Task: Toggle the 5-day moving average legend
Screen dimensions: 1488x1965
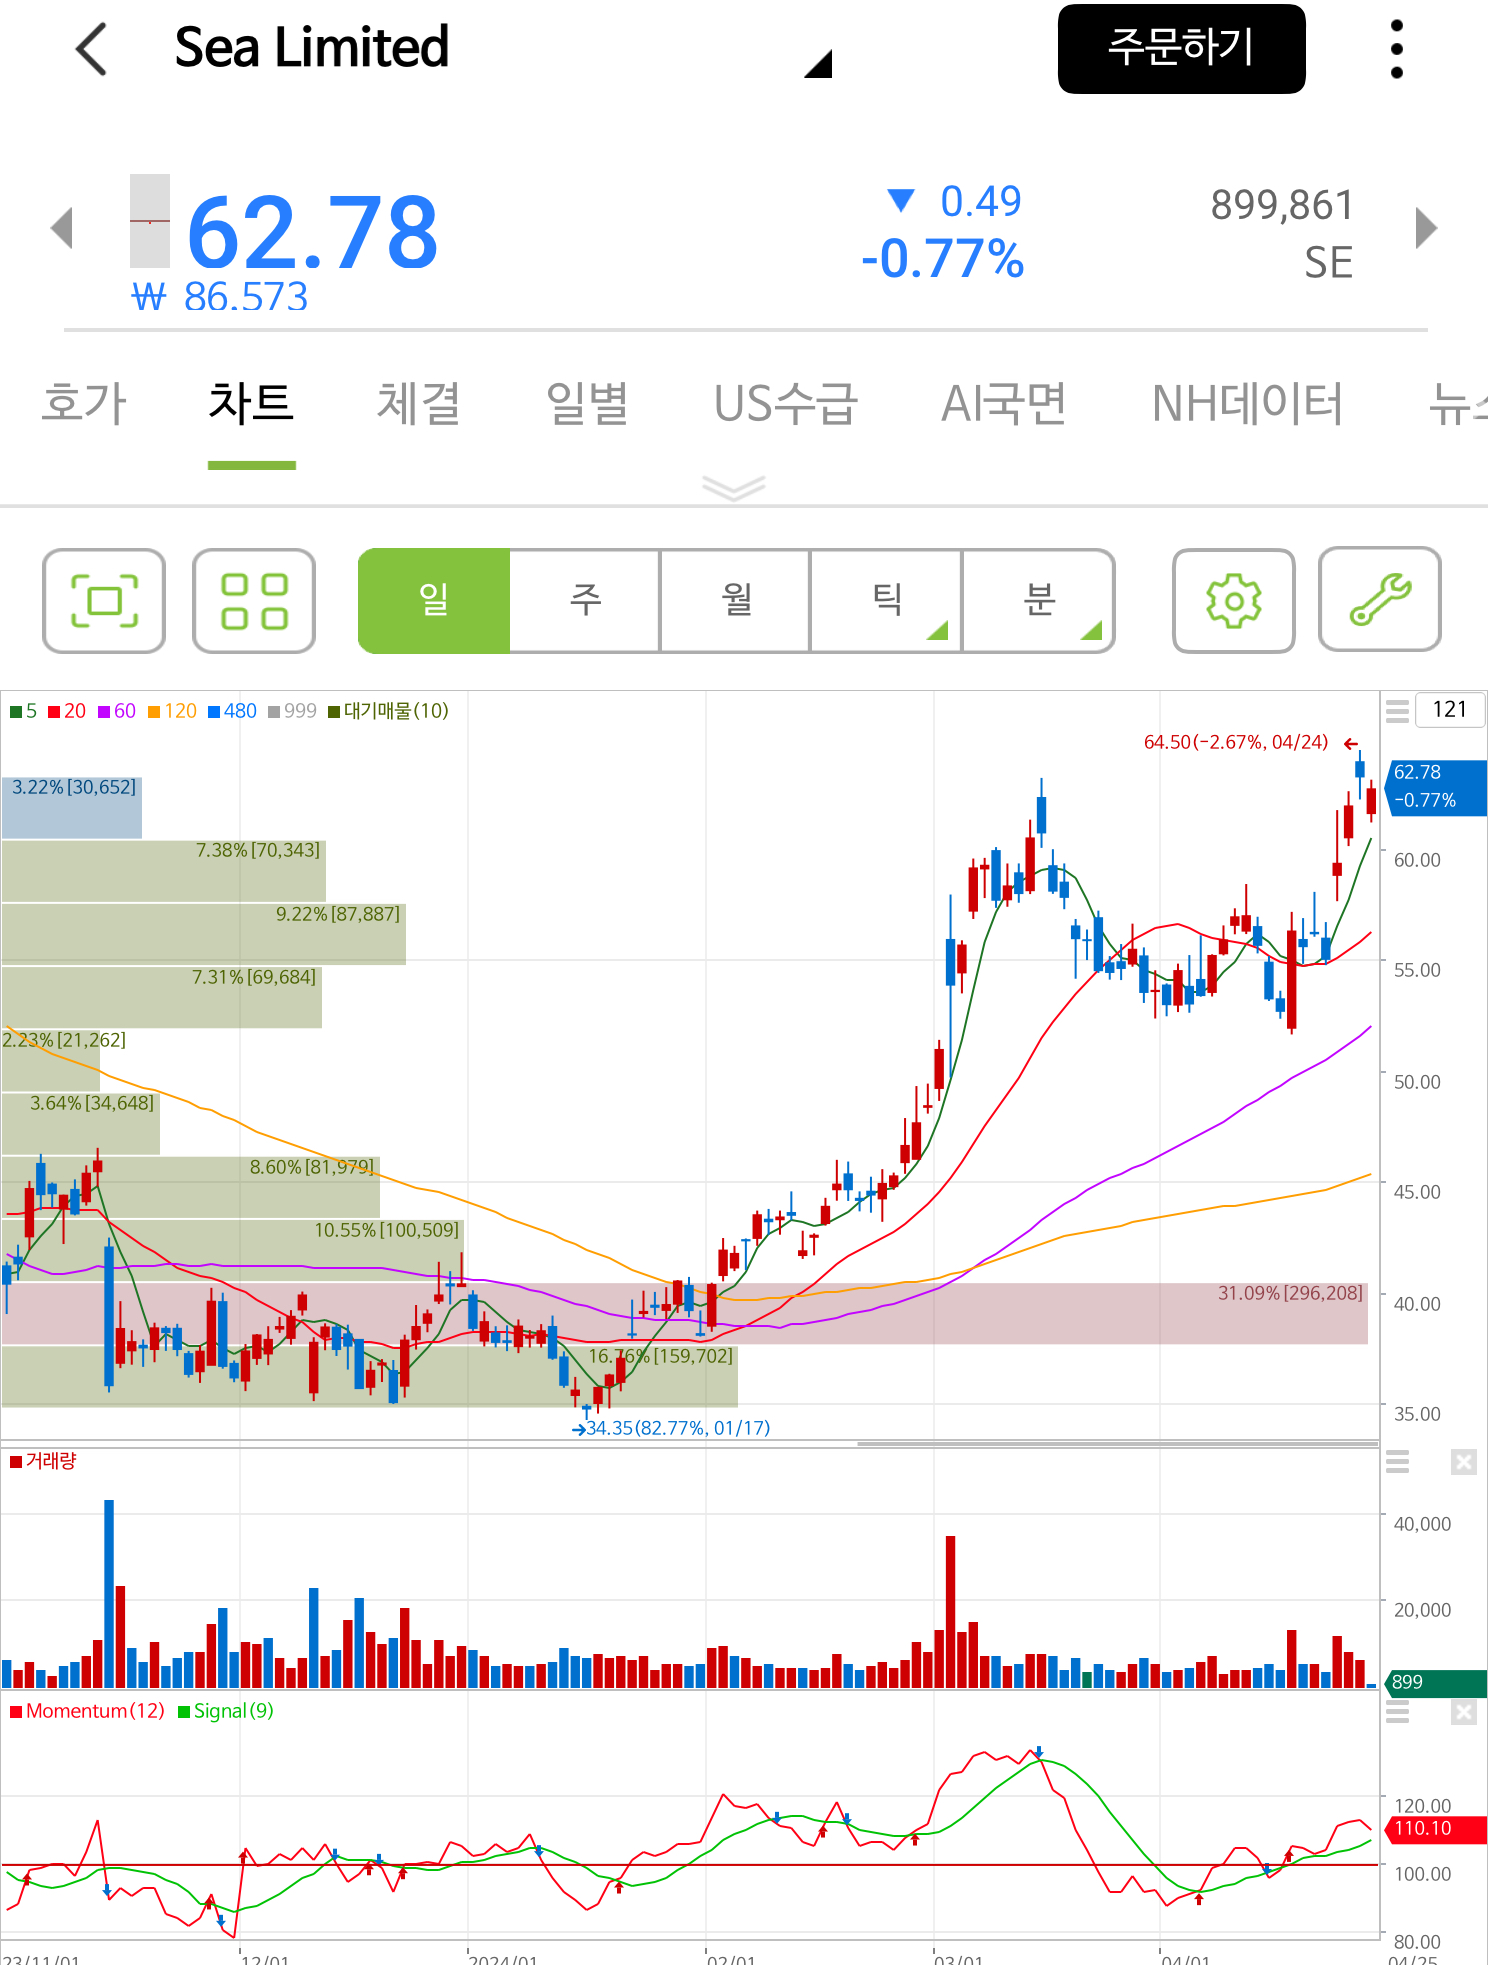Action: [x=24, y=711]
